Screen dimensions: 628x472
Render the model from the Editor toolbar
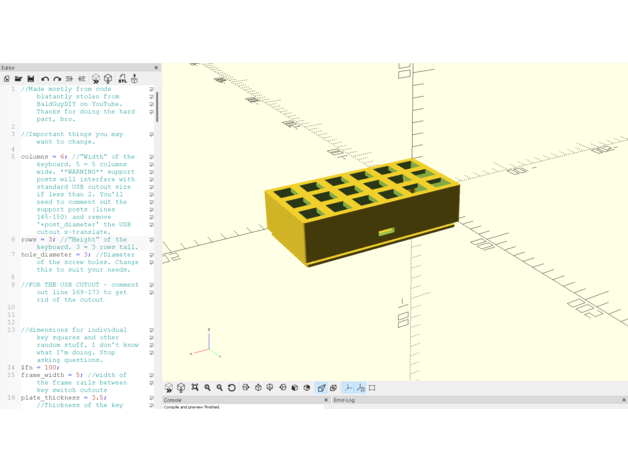[x=108, y=79]
